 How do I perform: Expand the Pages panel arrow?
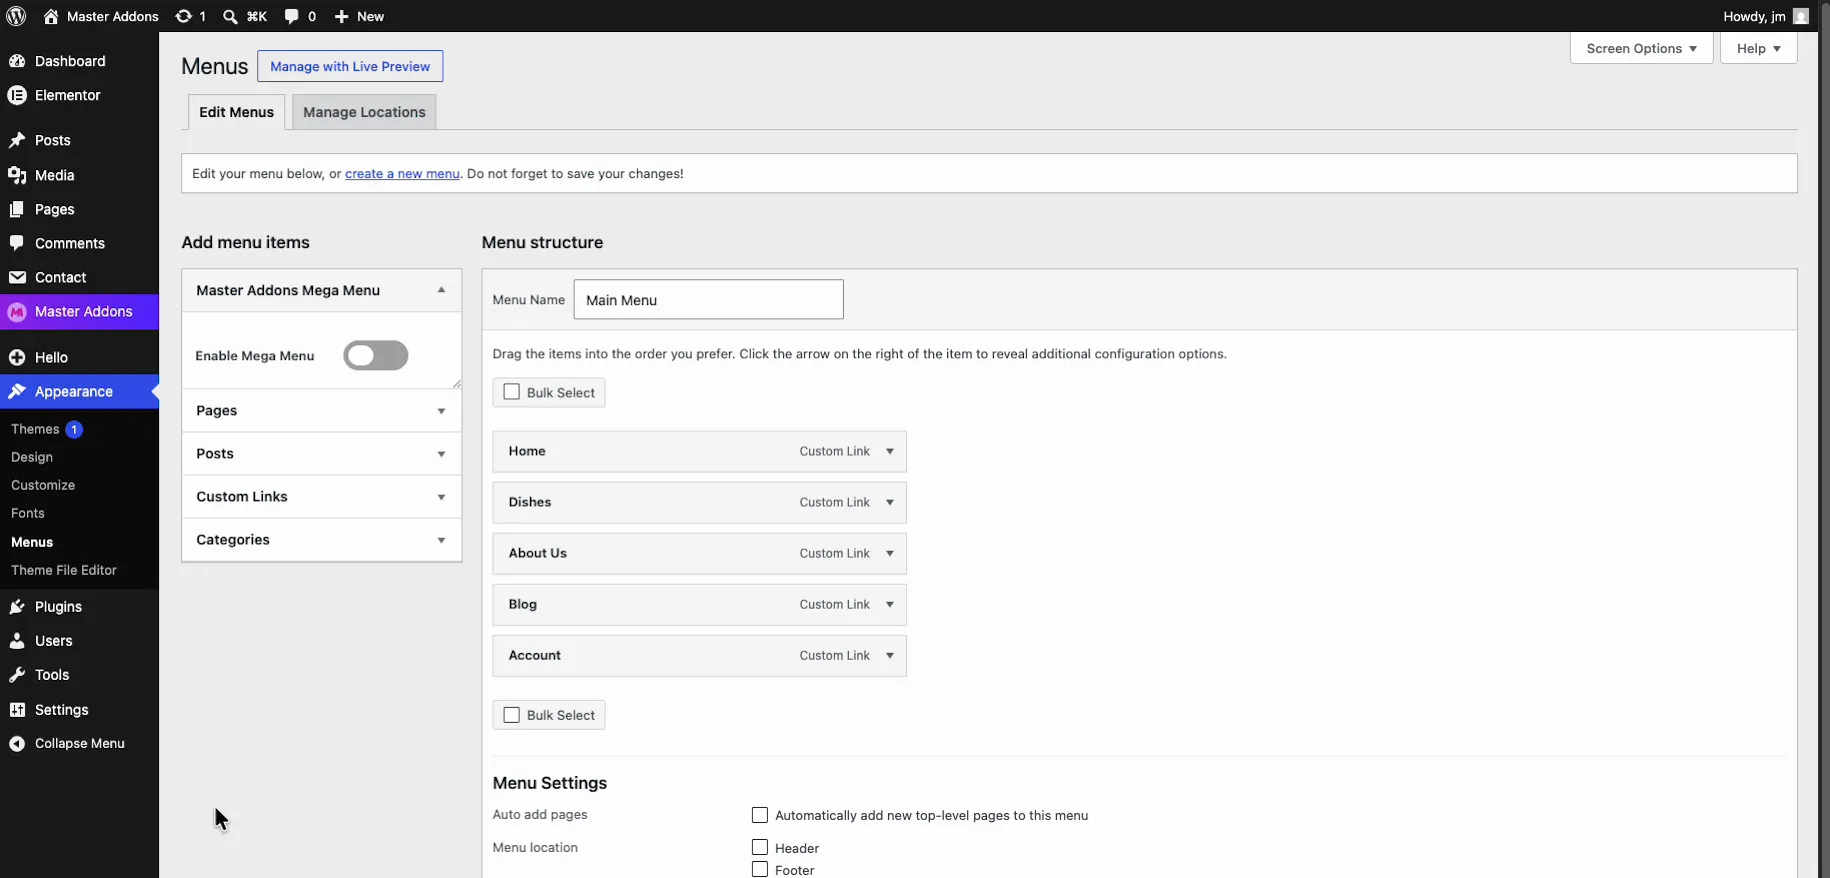[441, 411]
